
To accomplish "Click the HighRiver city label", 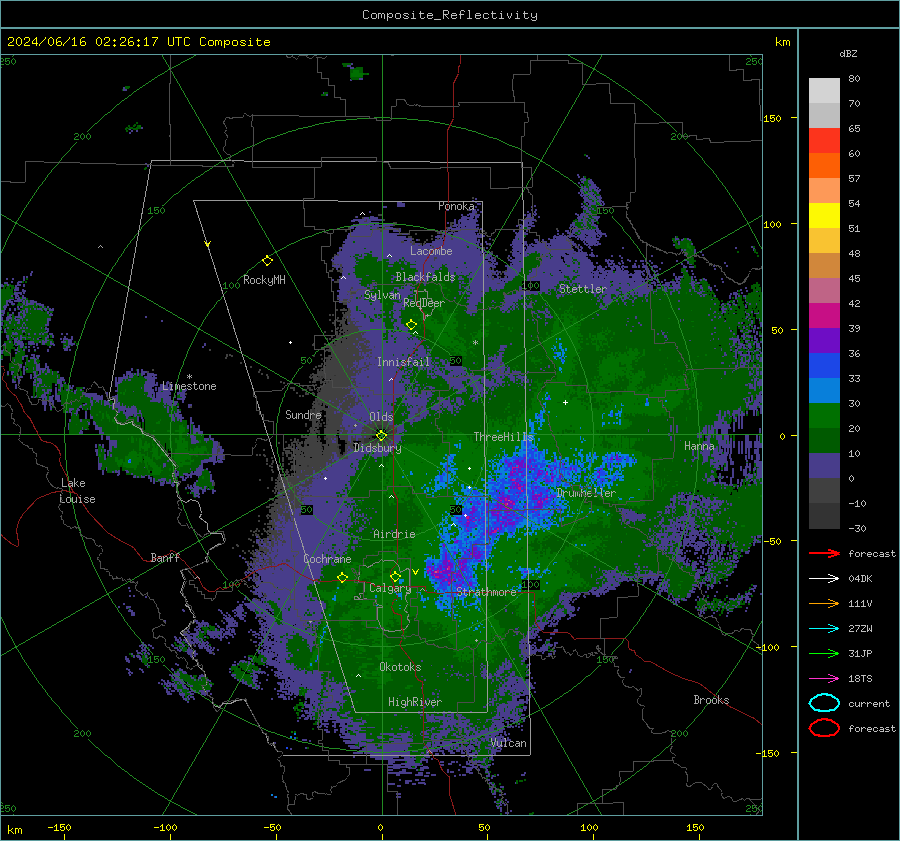I will [x=415, y=702].
